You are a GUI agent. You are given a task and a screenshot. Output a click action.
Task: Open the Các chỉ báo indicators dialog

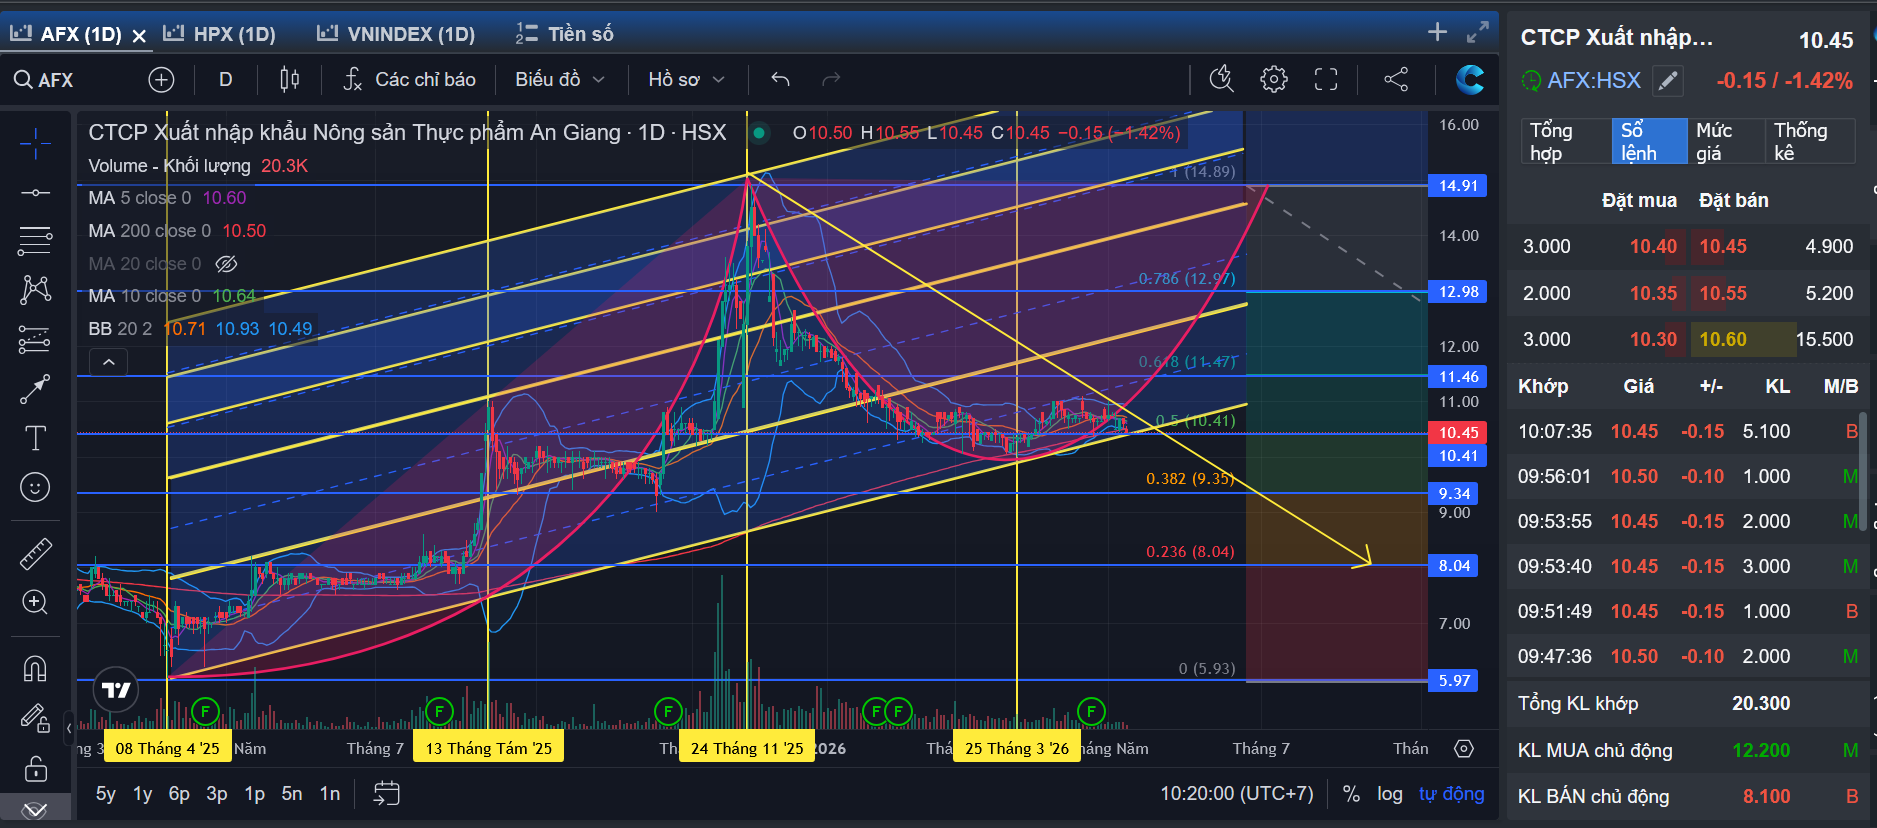[409, 79]
